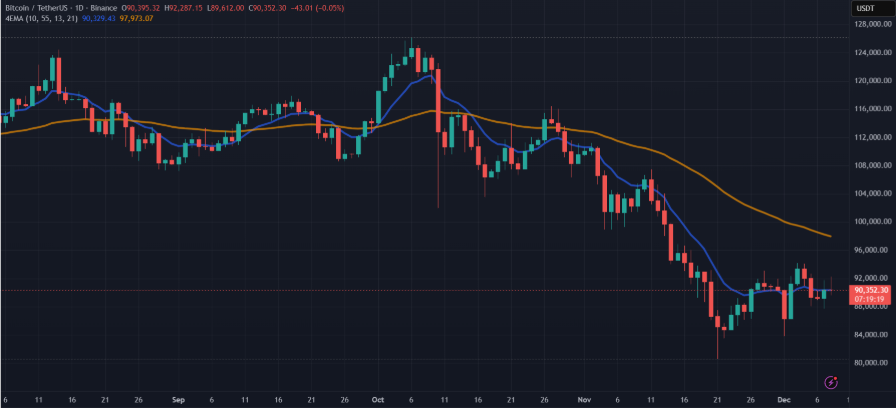Click the 112,000.00 price axis label
Screen dimensions: 896x408
871,137
